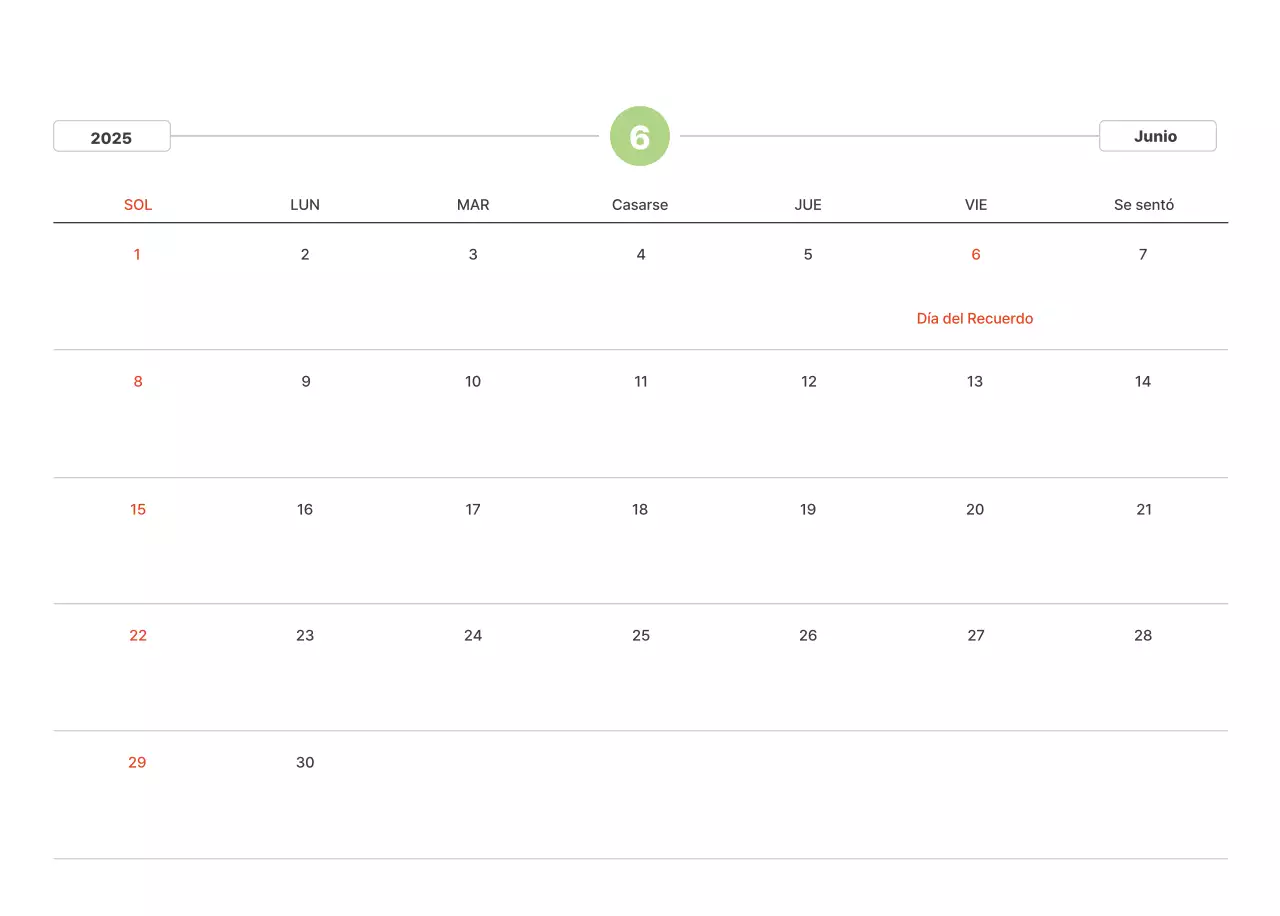Image resolution: width=1280 pixels, height=916 pixels.
Task: Select day 15 on the calendar
Action: click(x=138, y=509)
